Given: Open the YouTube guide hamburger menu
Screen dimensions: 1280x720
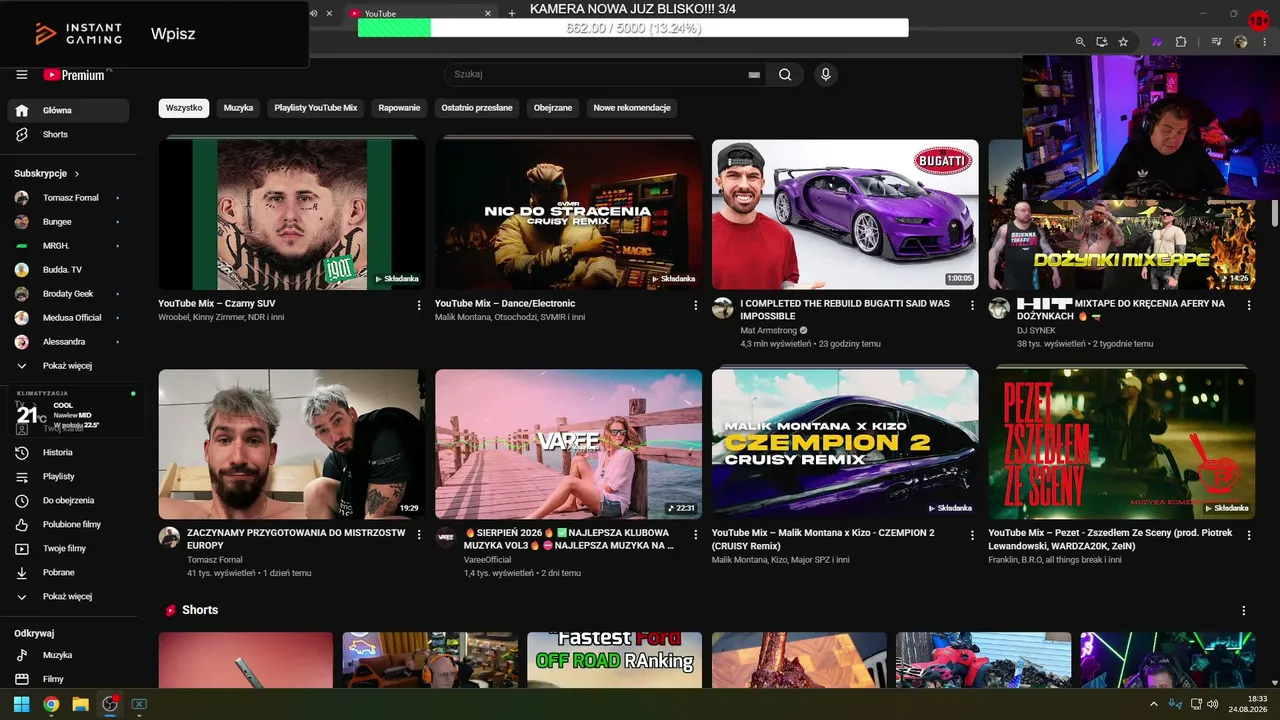Looking at the screenshot, I should (22, 75).
